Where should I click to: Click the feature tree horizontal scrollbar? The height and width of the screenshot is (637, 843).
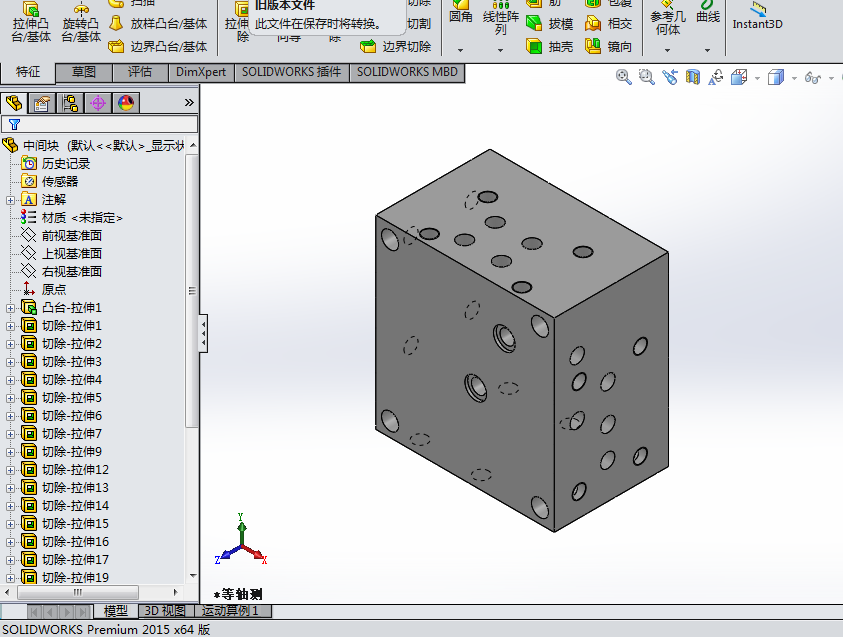pyautogui.click(x=75, y=593)
